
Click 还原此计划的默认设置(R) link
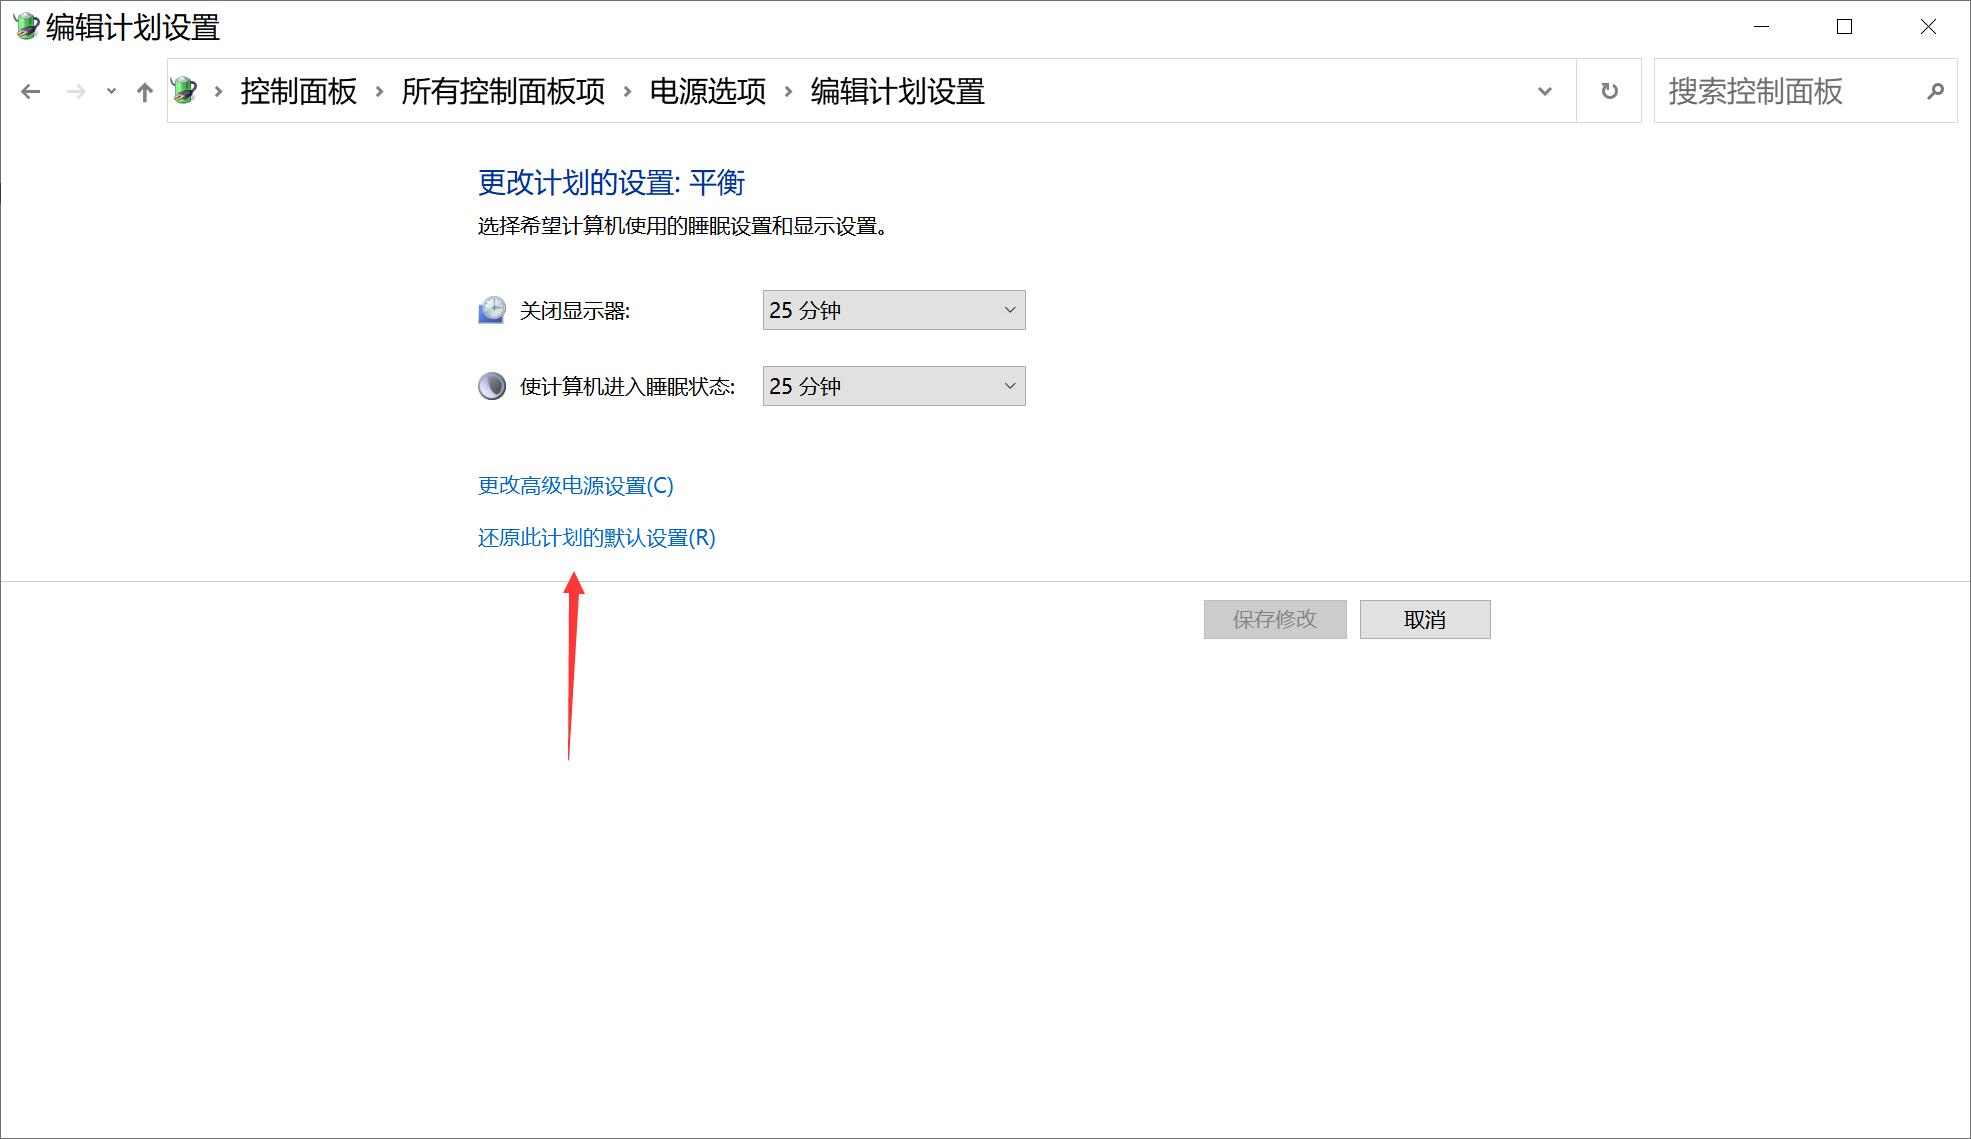point(597,538)
